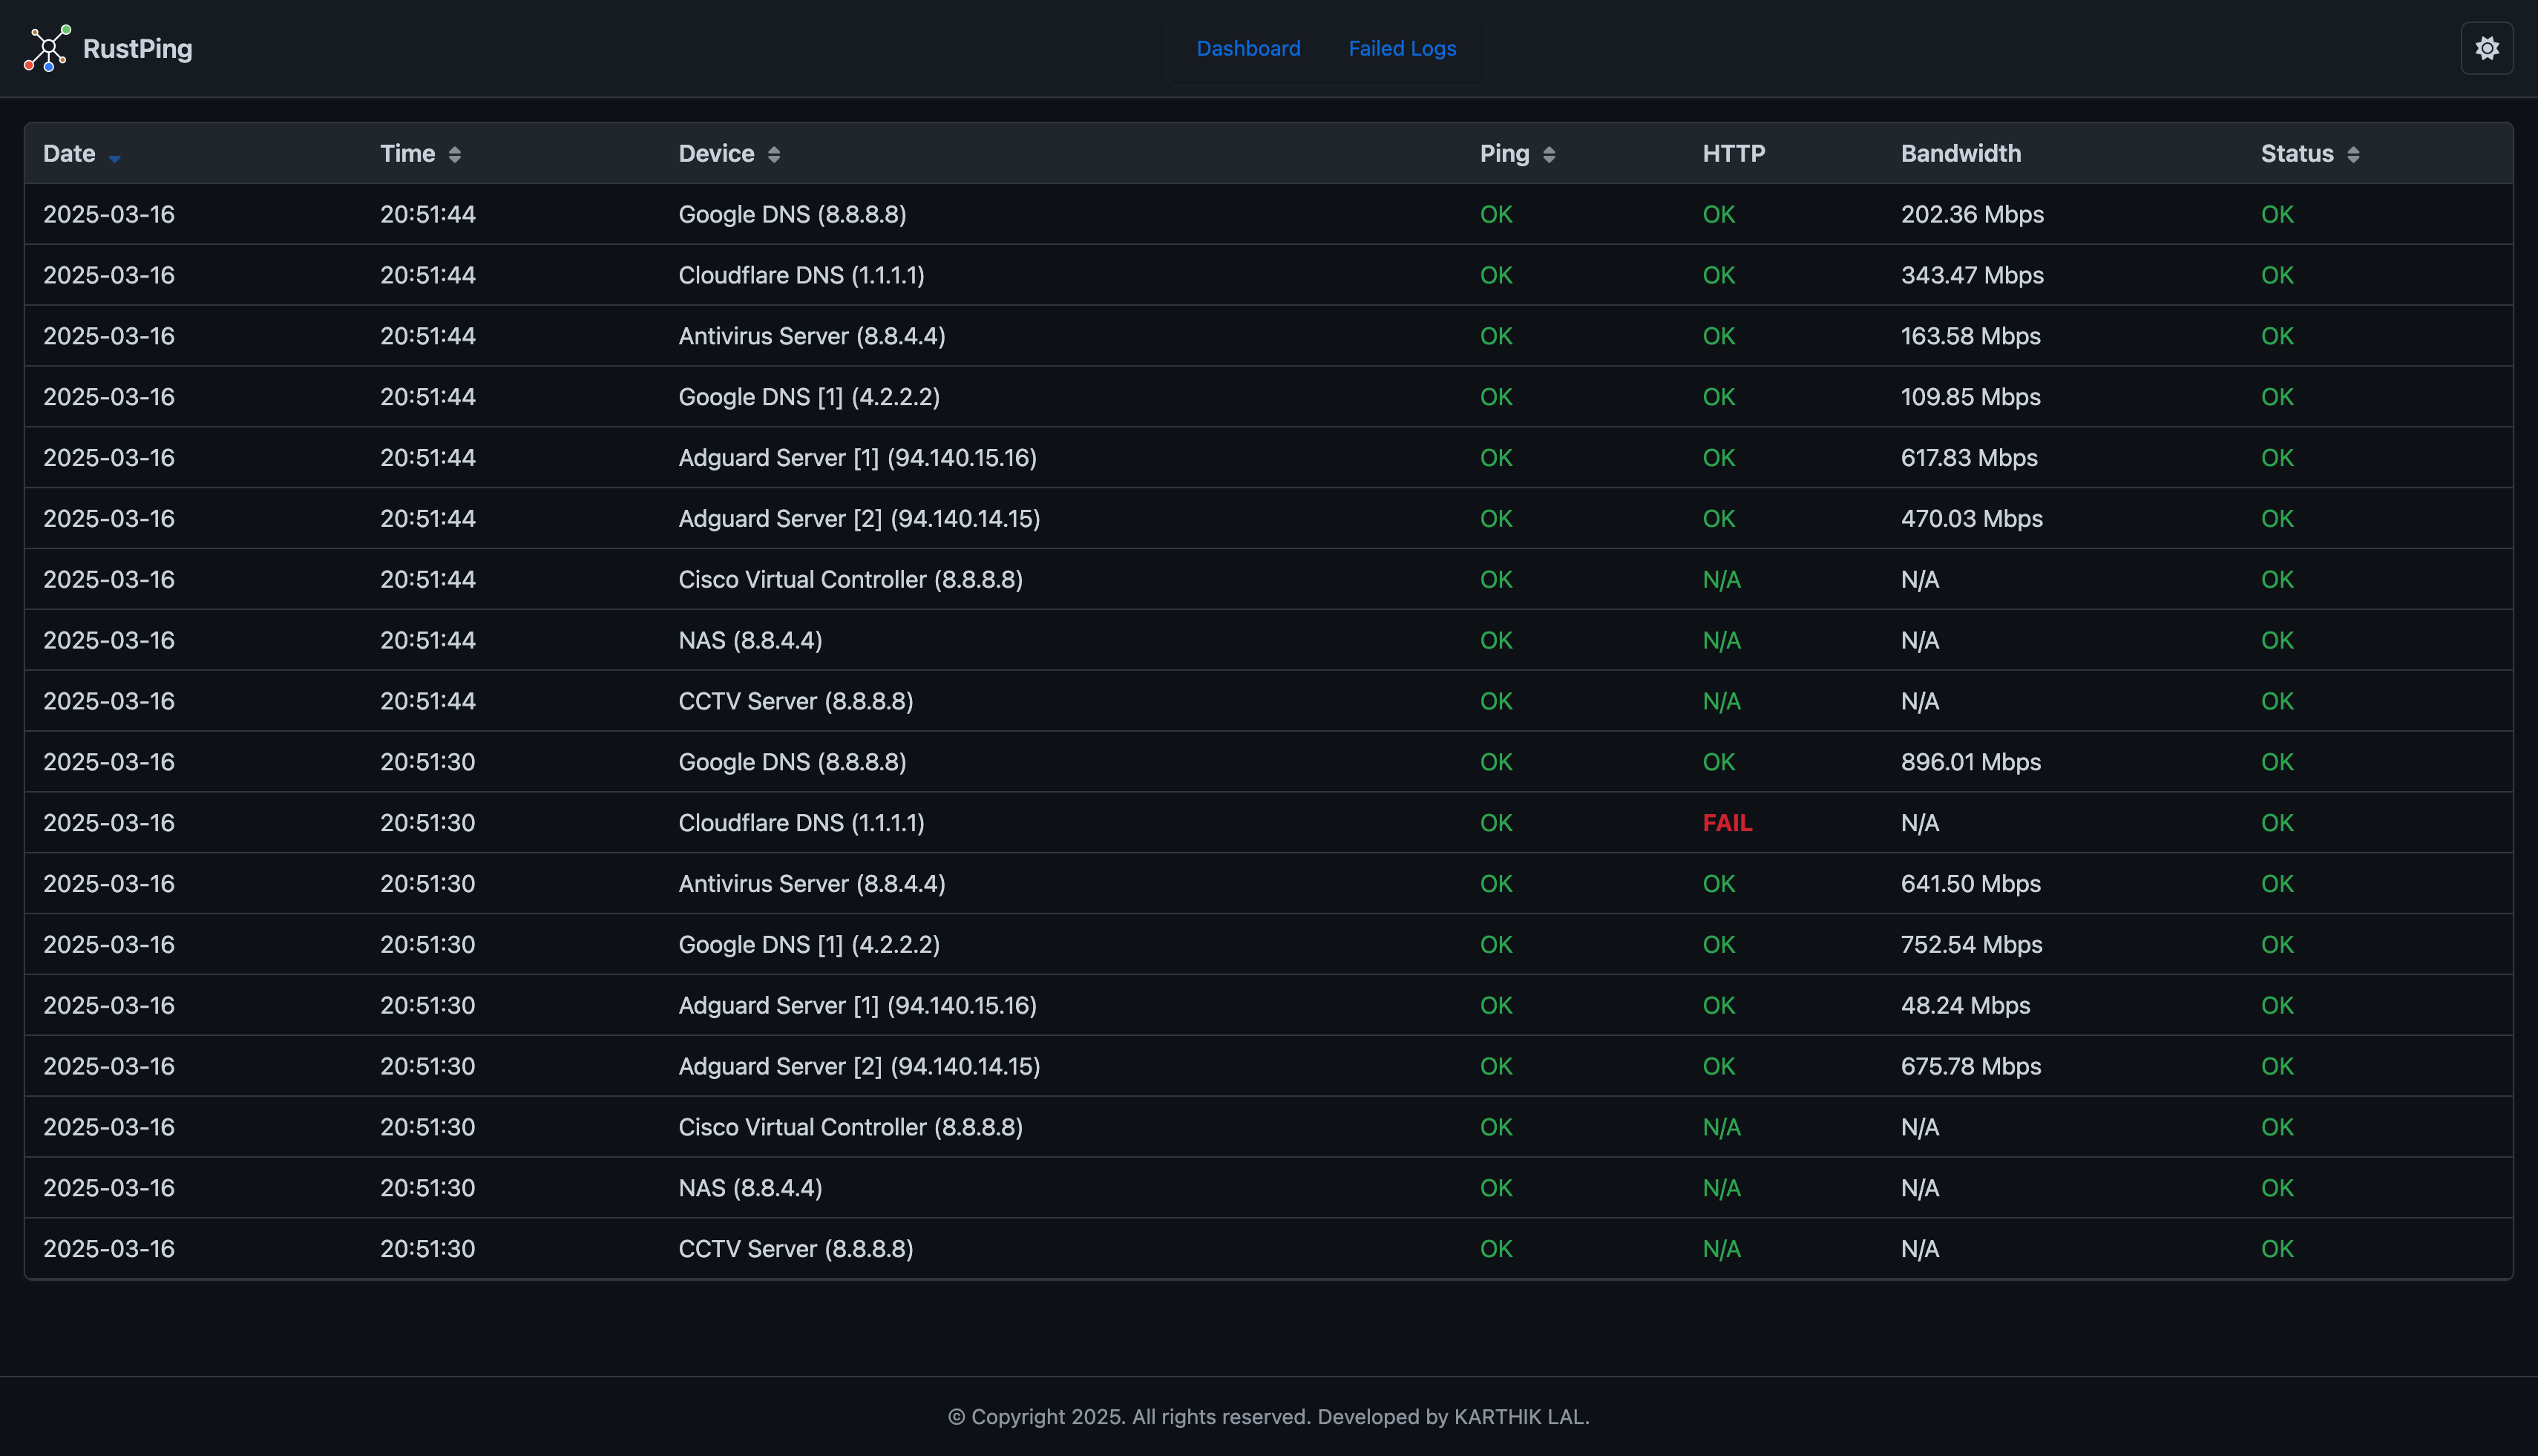The height and width of the screenshot is (1456, 2538).
Task: Click the Ping column sort arrows
Action: [1549, 154]
